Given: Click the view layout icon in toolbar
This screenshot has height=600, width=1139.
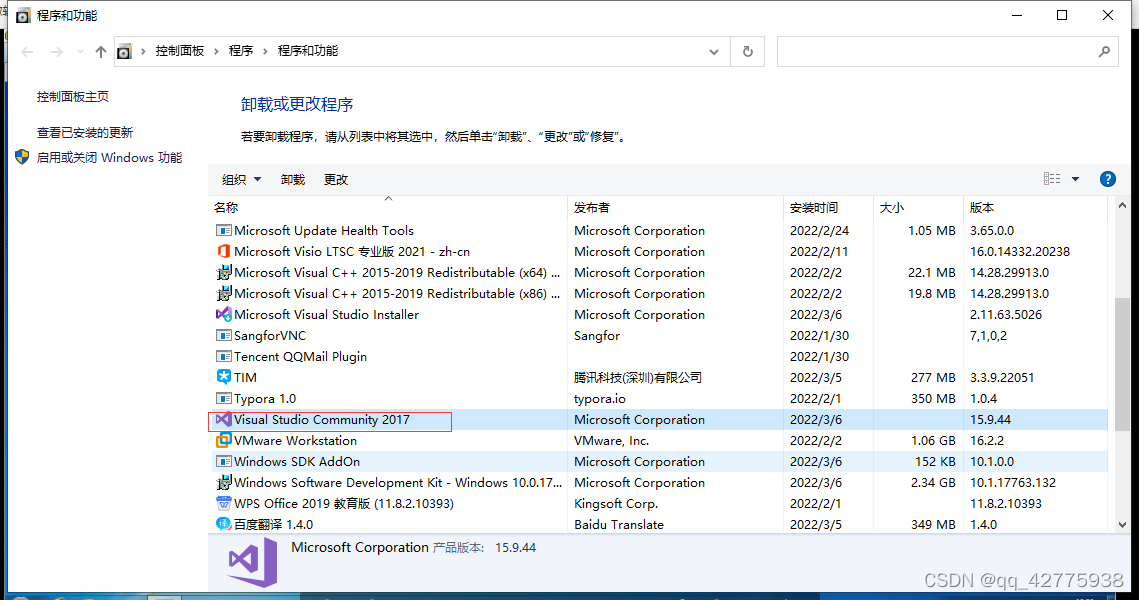Looking at the screenshot, I should (1052, 179).
